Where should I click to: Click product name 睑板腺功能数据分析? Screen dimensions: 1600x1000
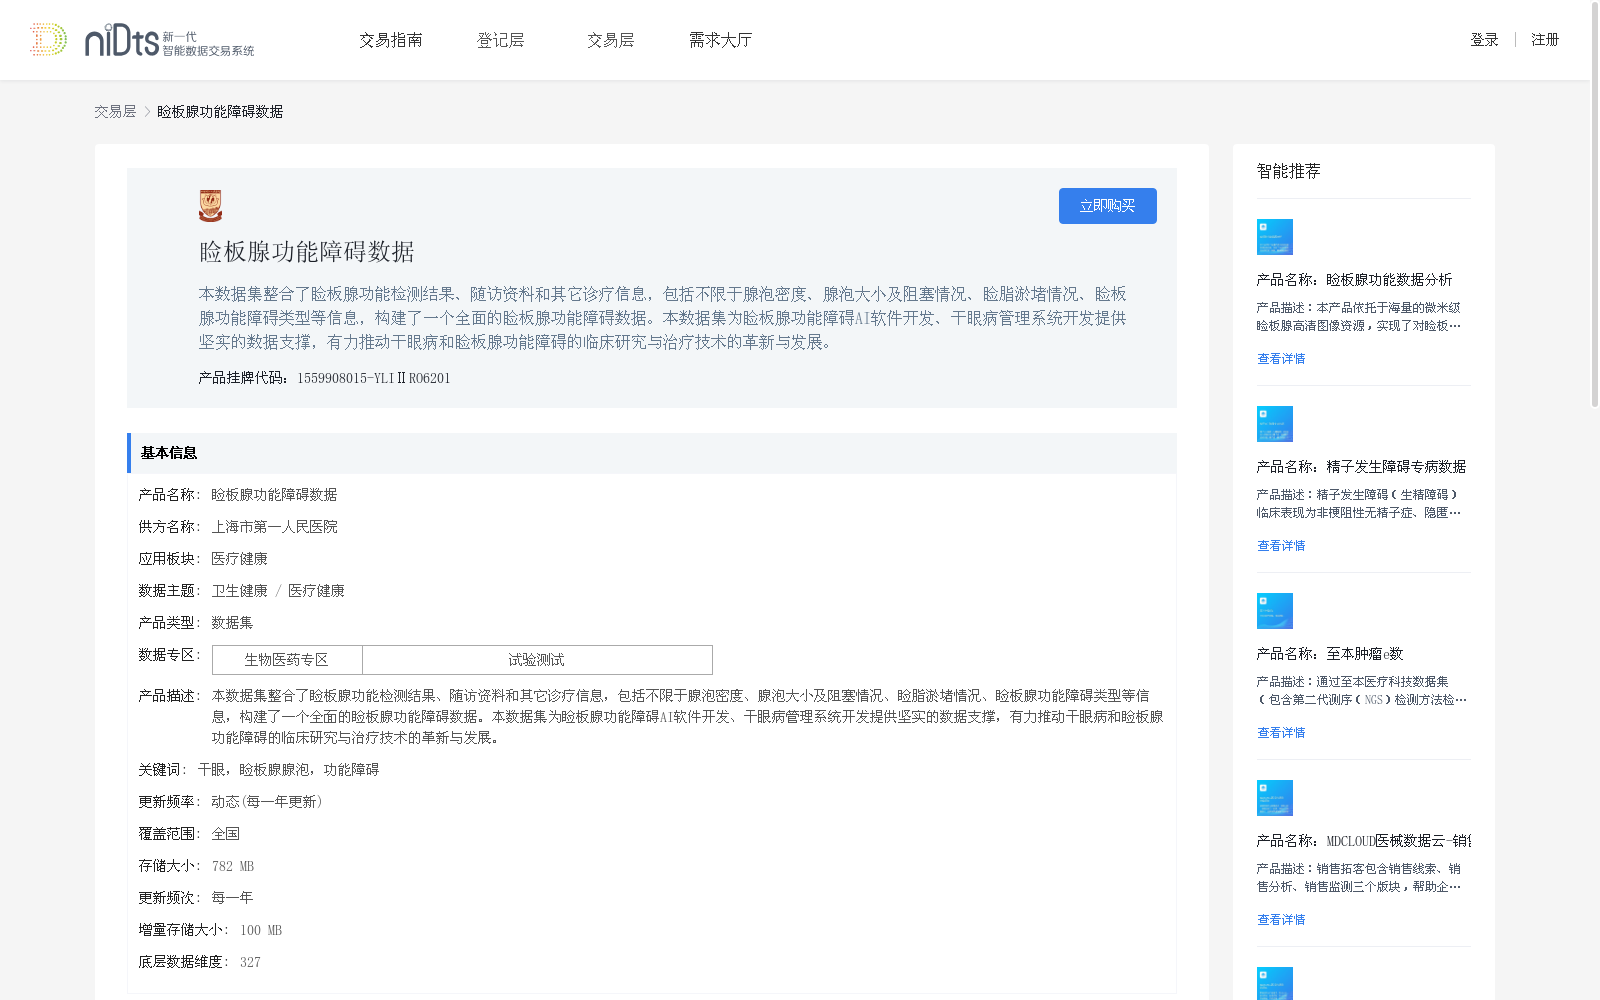(1389, 280)
